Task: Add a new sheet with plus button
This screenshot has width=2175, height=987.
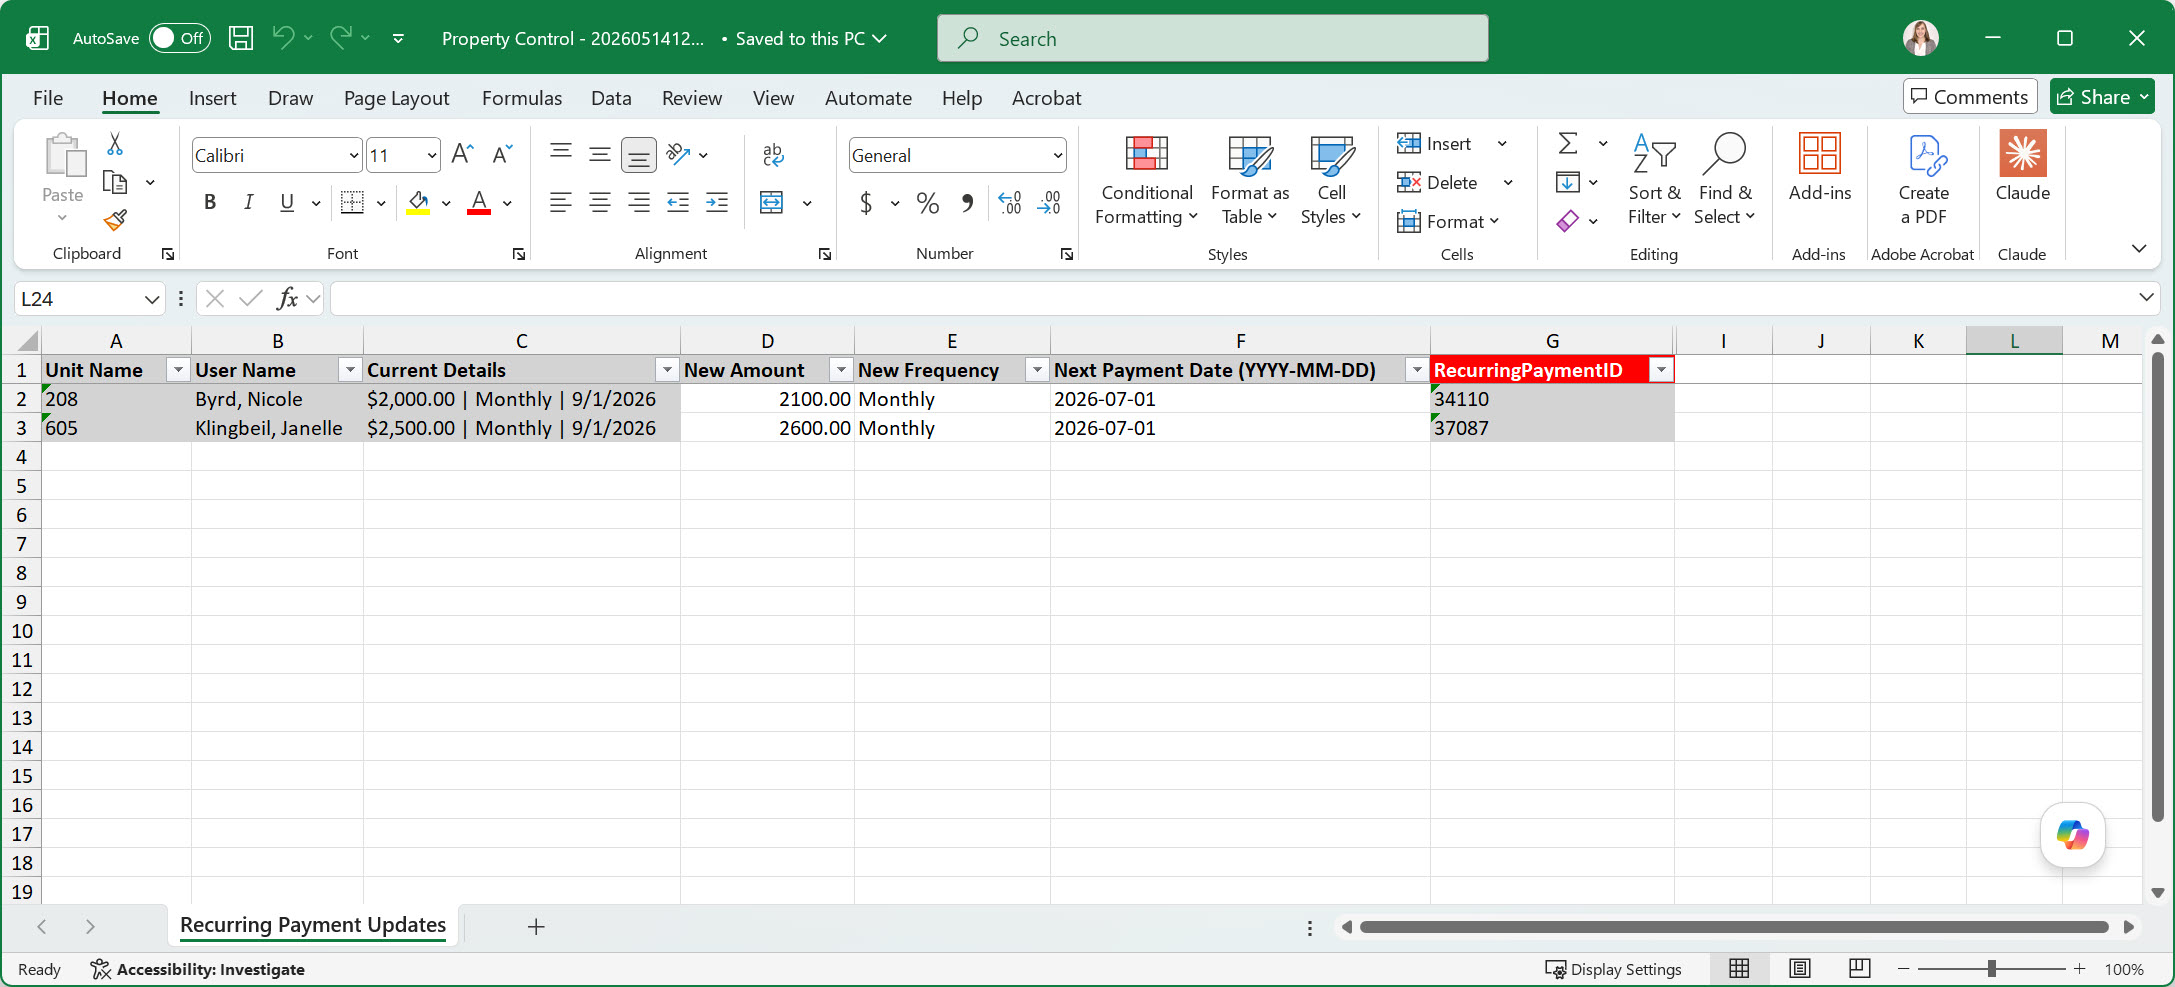Action: click(536, 927)
